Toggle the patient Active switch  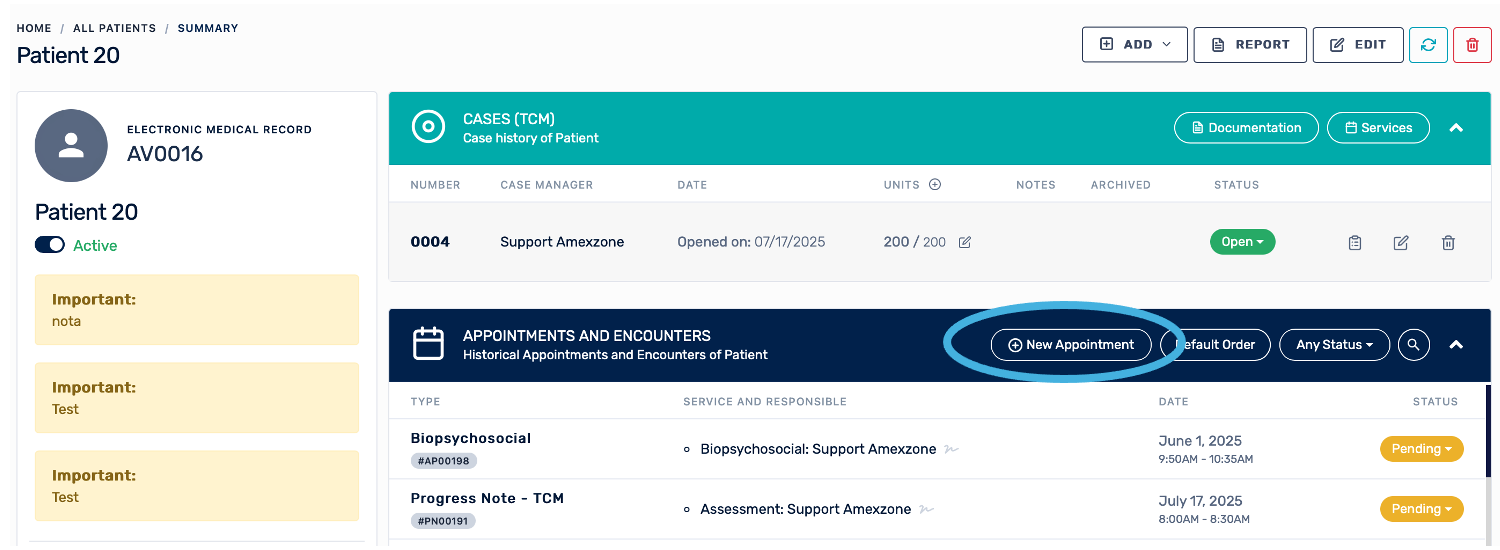[50, 245]
